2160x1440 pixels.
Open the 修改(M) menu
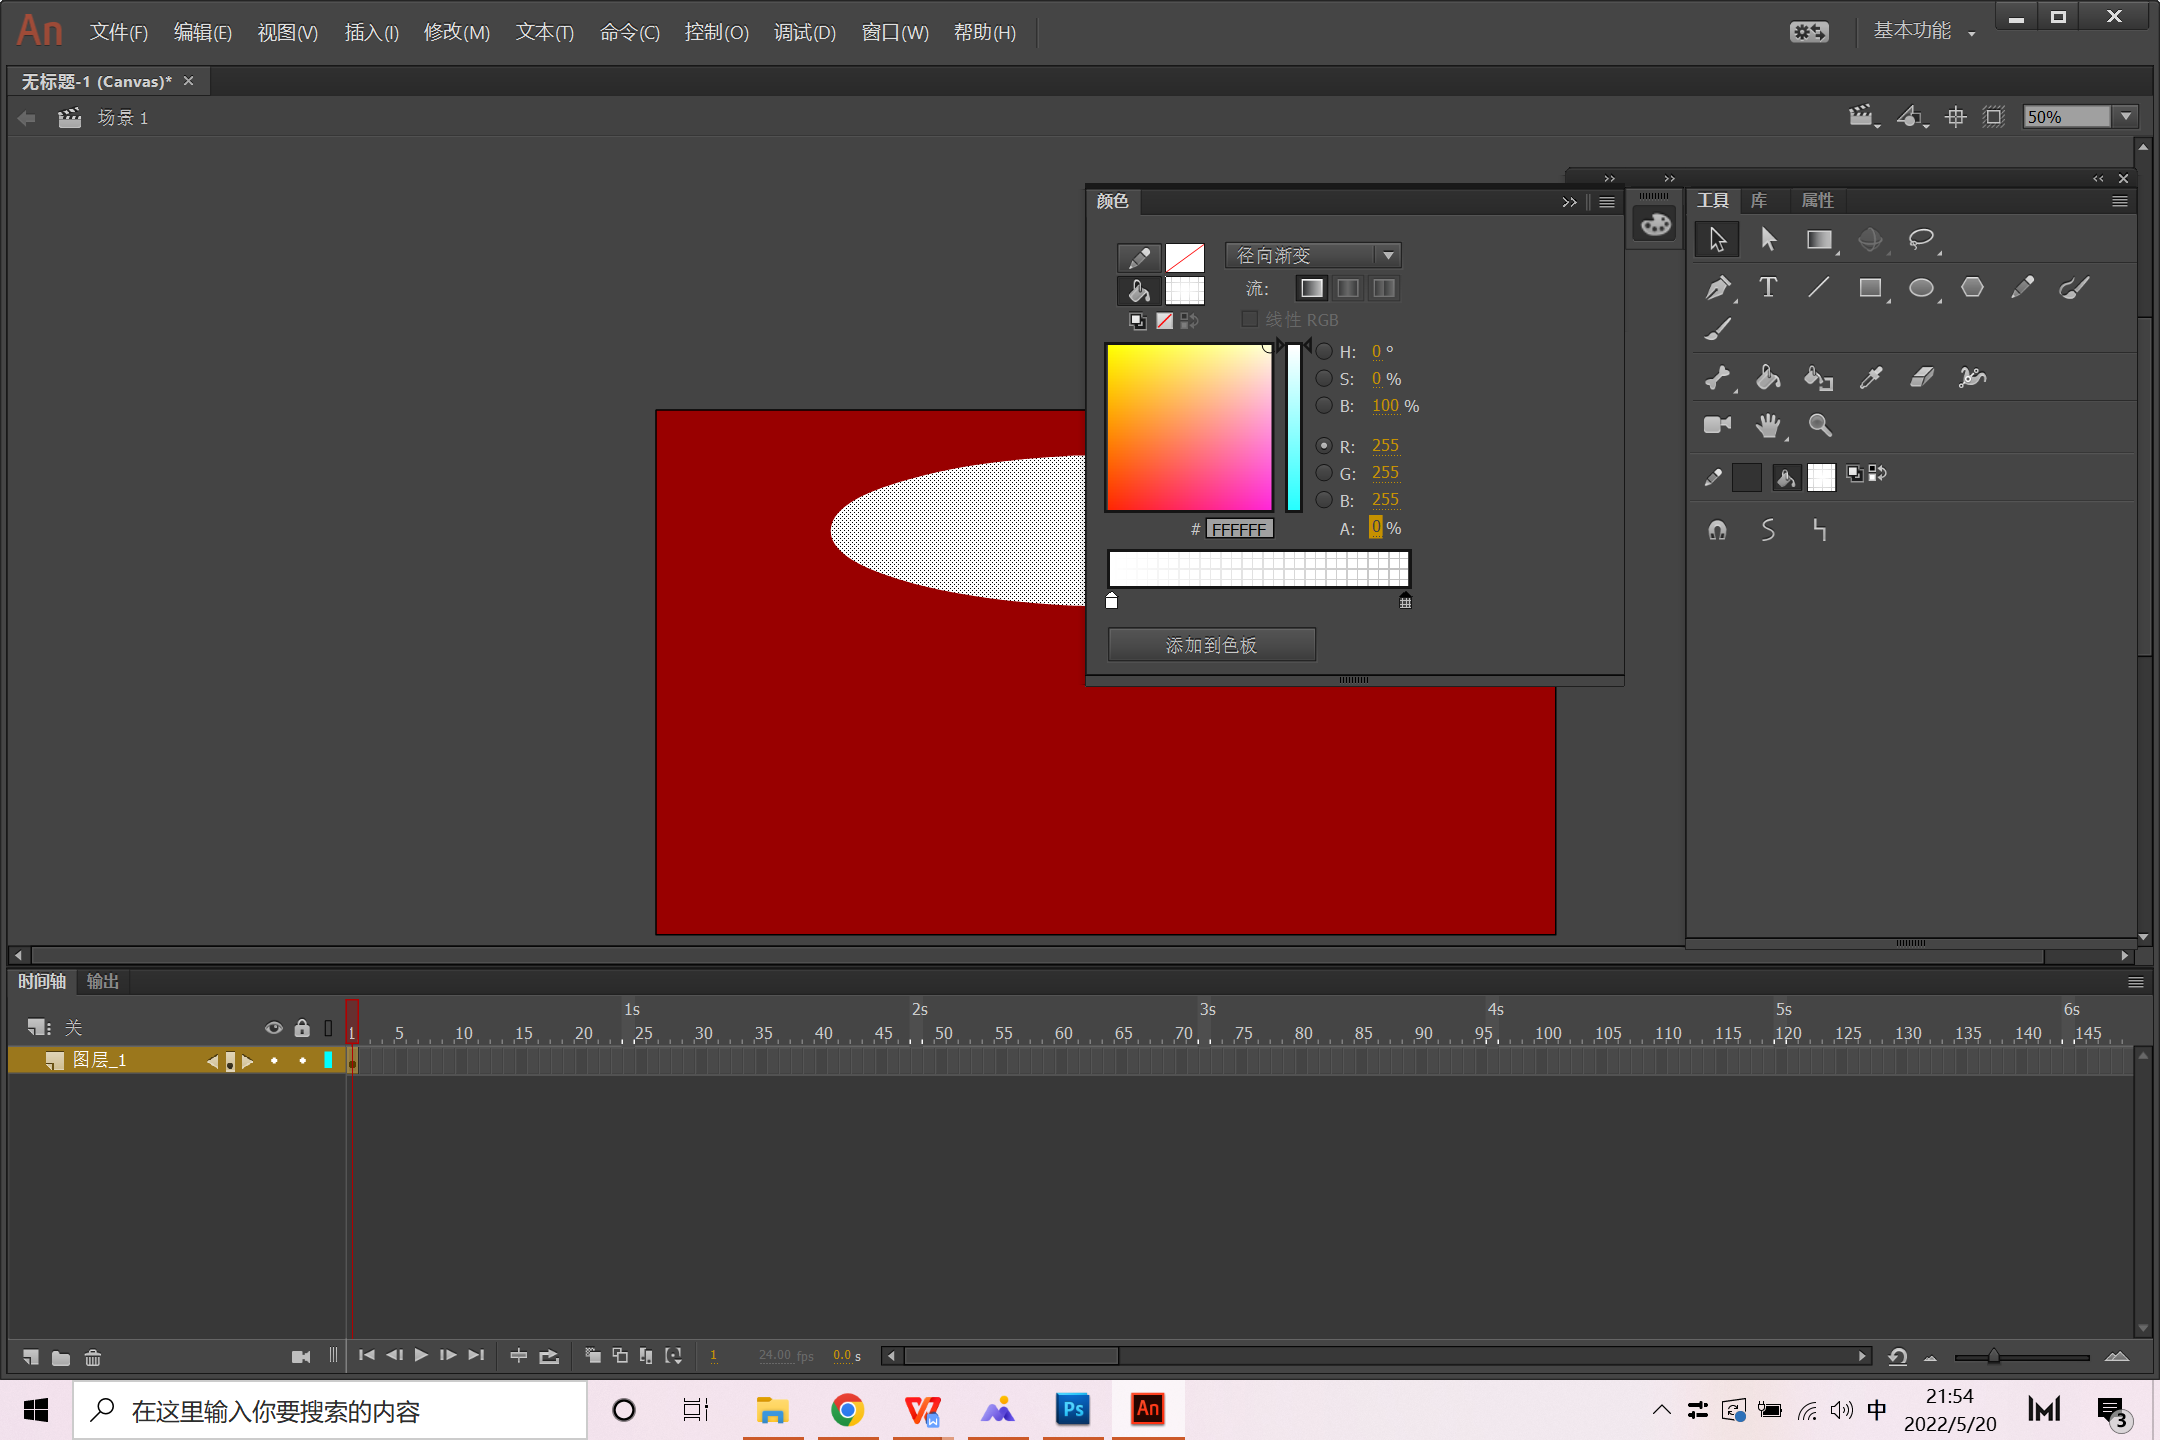pyautogui.click(x=456, y=33)
